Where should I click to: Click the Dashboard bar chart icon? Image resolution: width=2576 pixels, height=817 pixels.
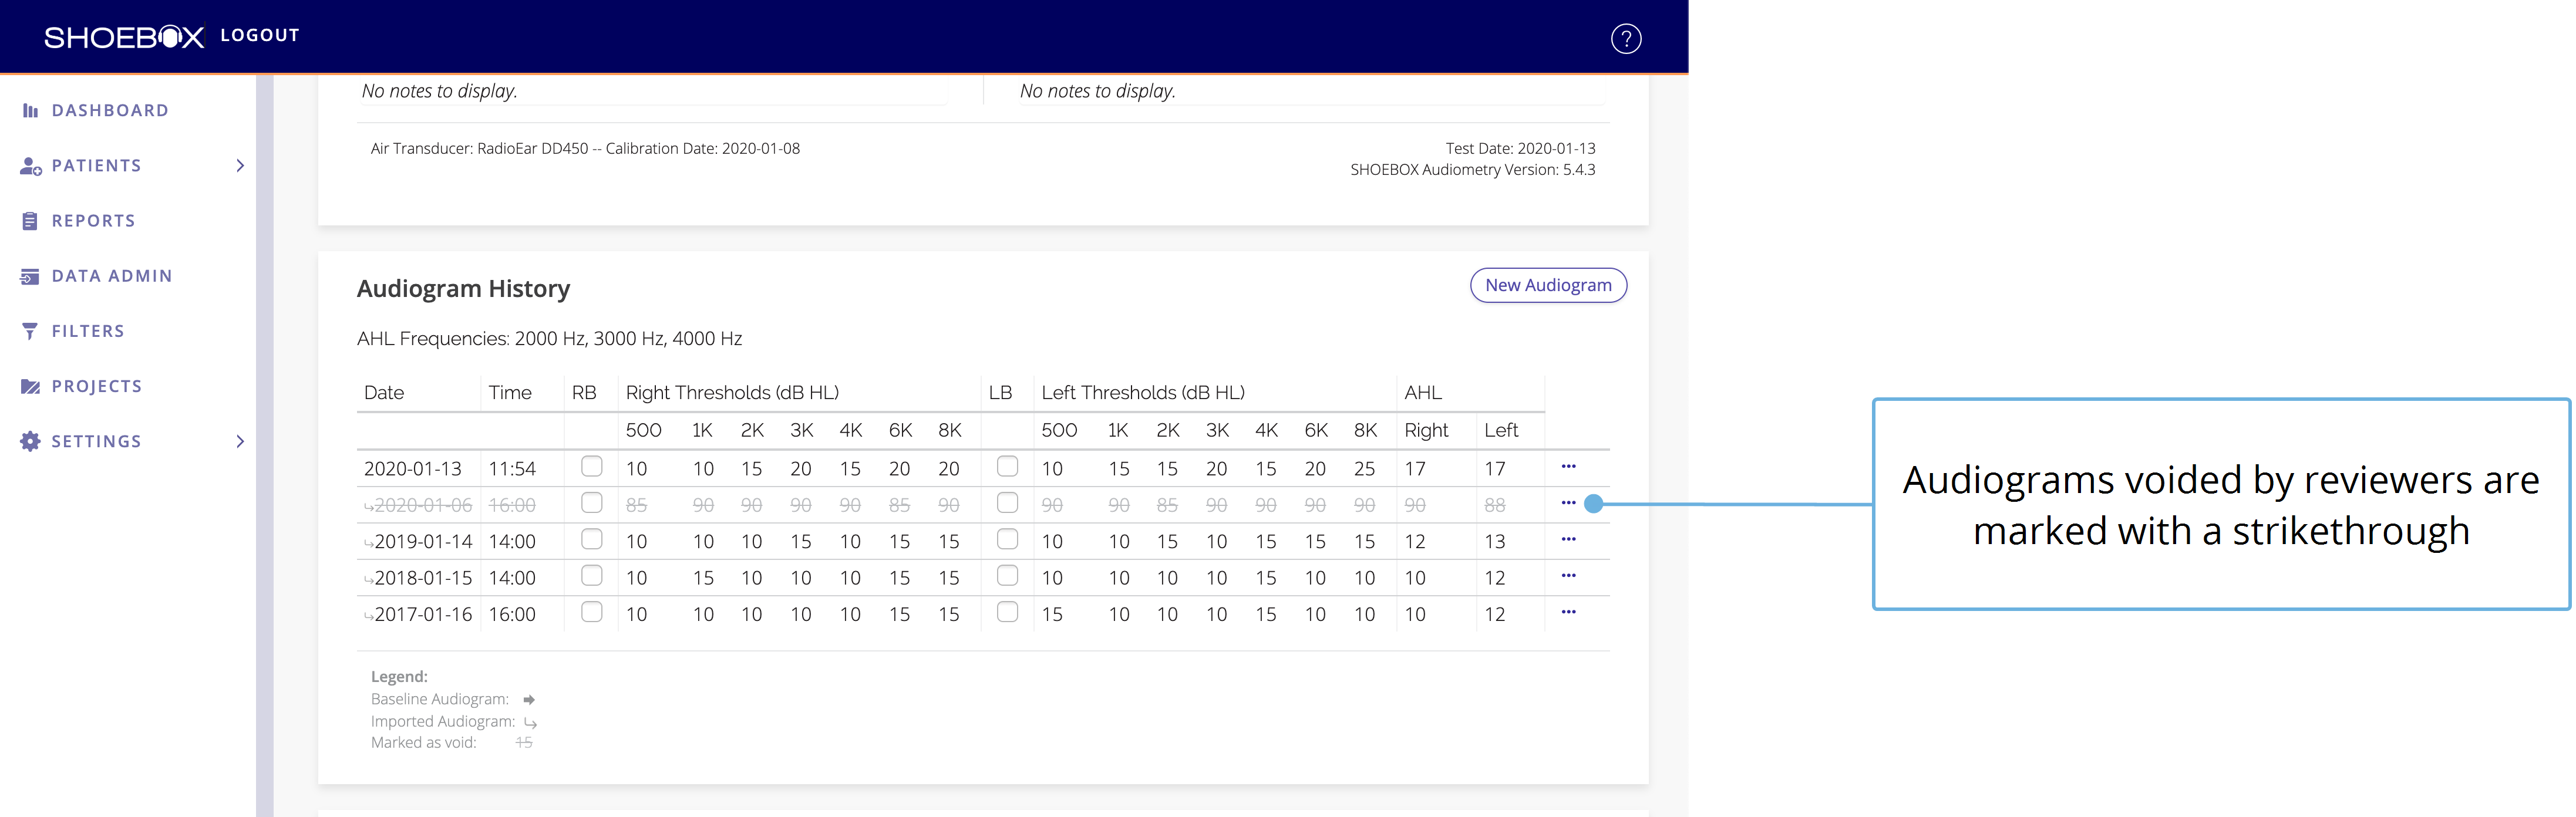coord(30,111)
